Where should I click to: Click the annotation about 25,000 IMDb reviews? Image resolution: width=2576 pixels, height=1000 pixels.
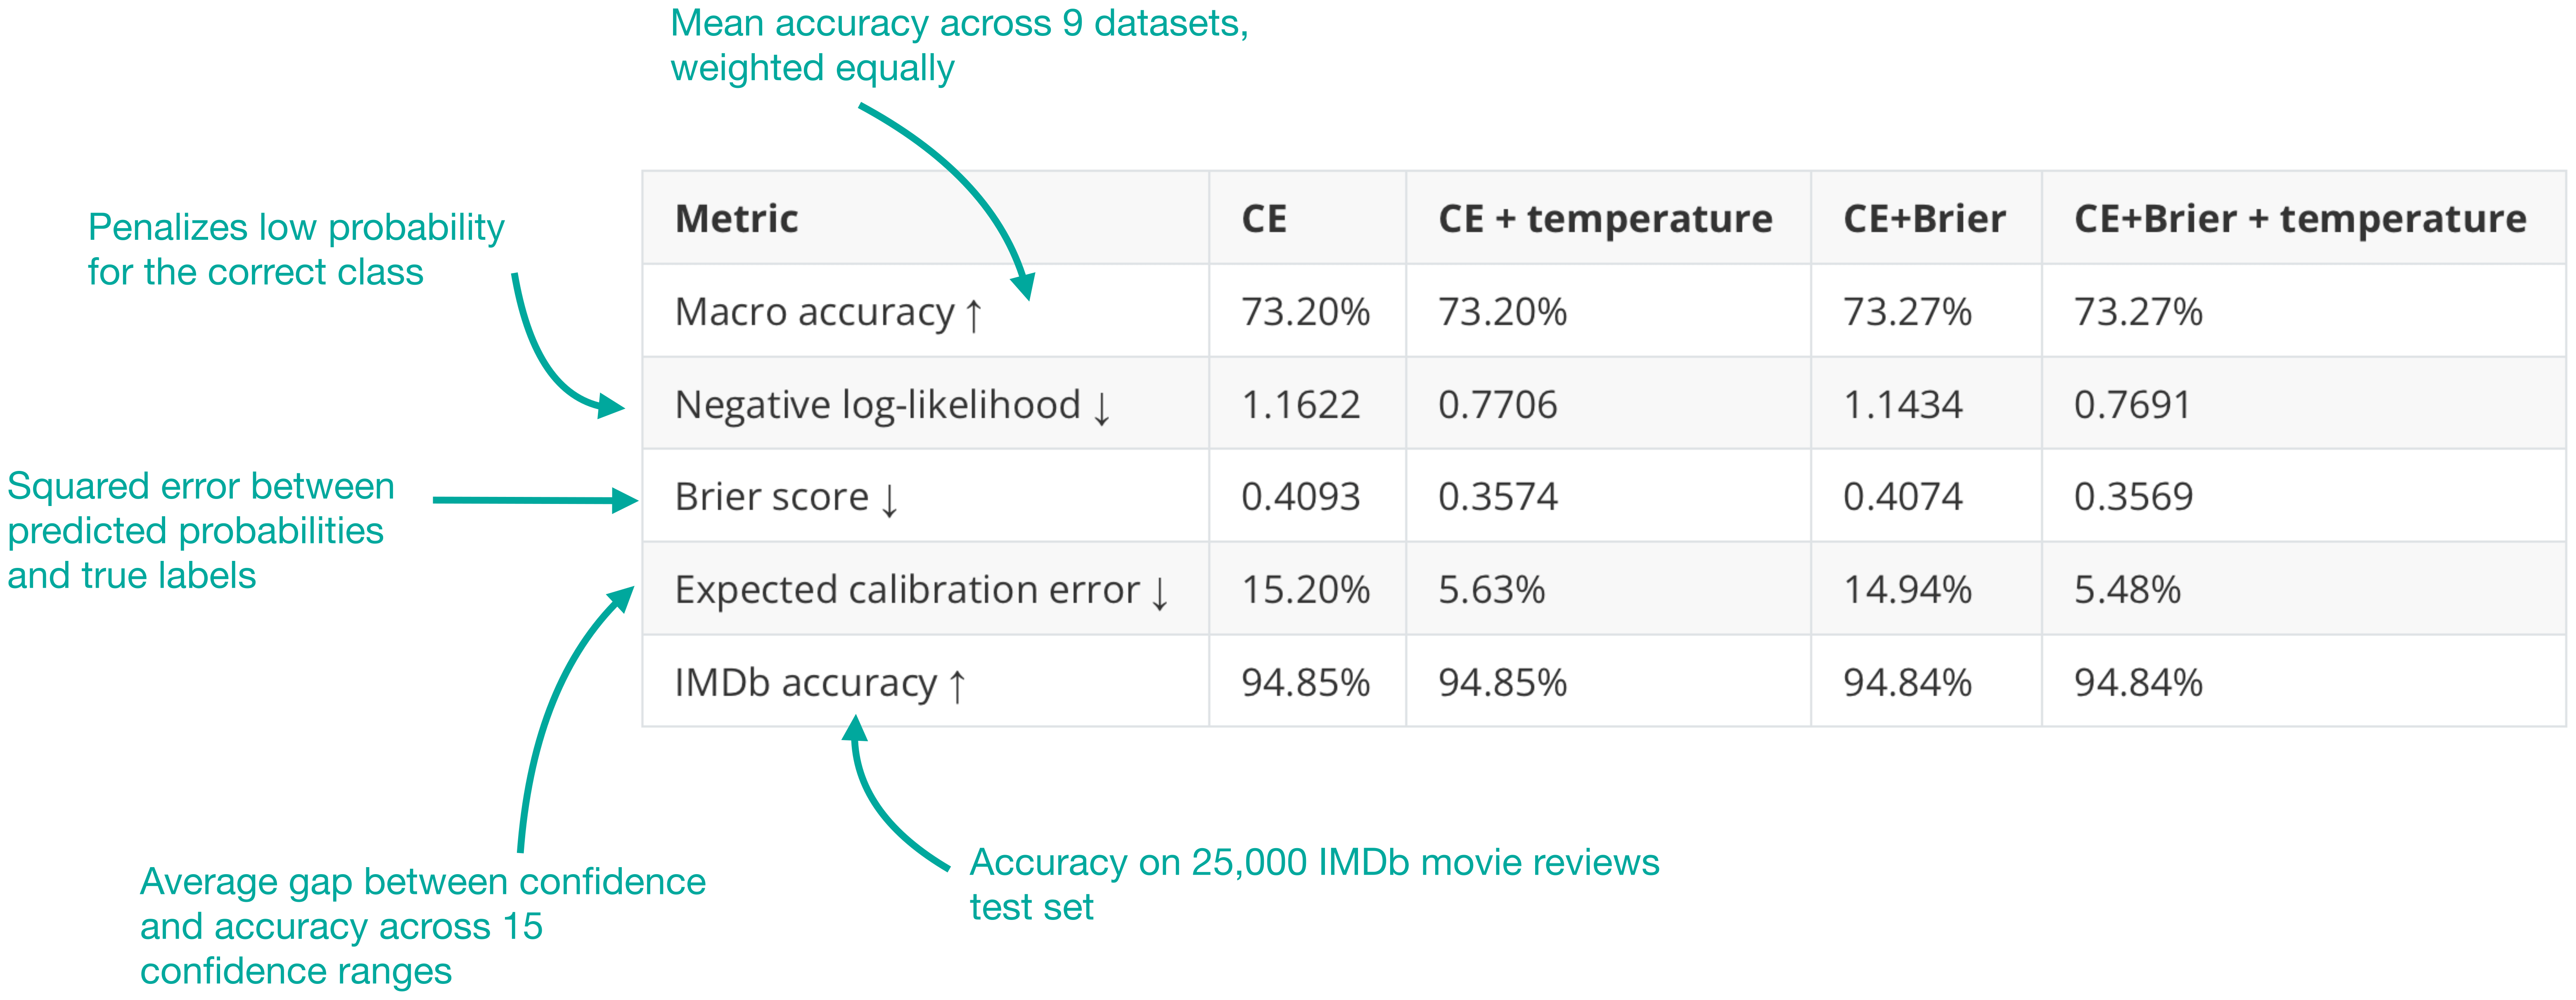1314,884
